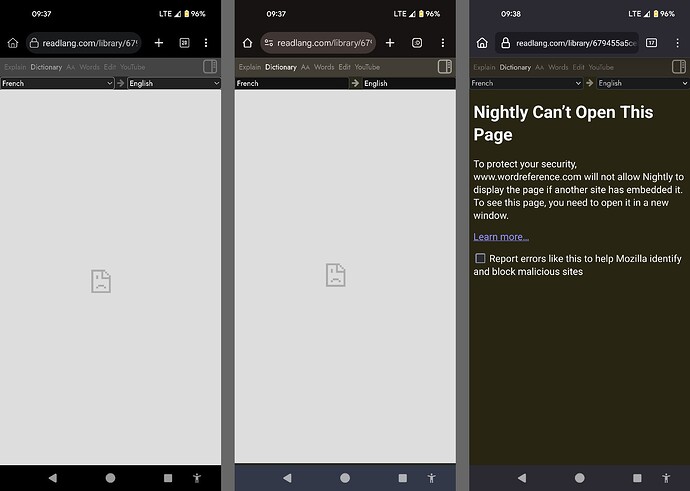Image resolution: width=690 pixels, height=491 pixels.
Task: Toggle the sidebar panel icon in left screenshot
Action: point(210,67)
